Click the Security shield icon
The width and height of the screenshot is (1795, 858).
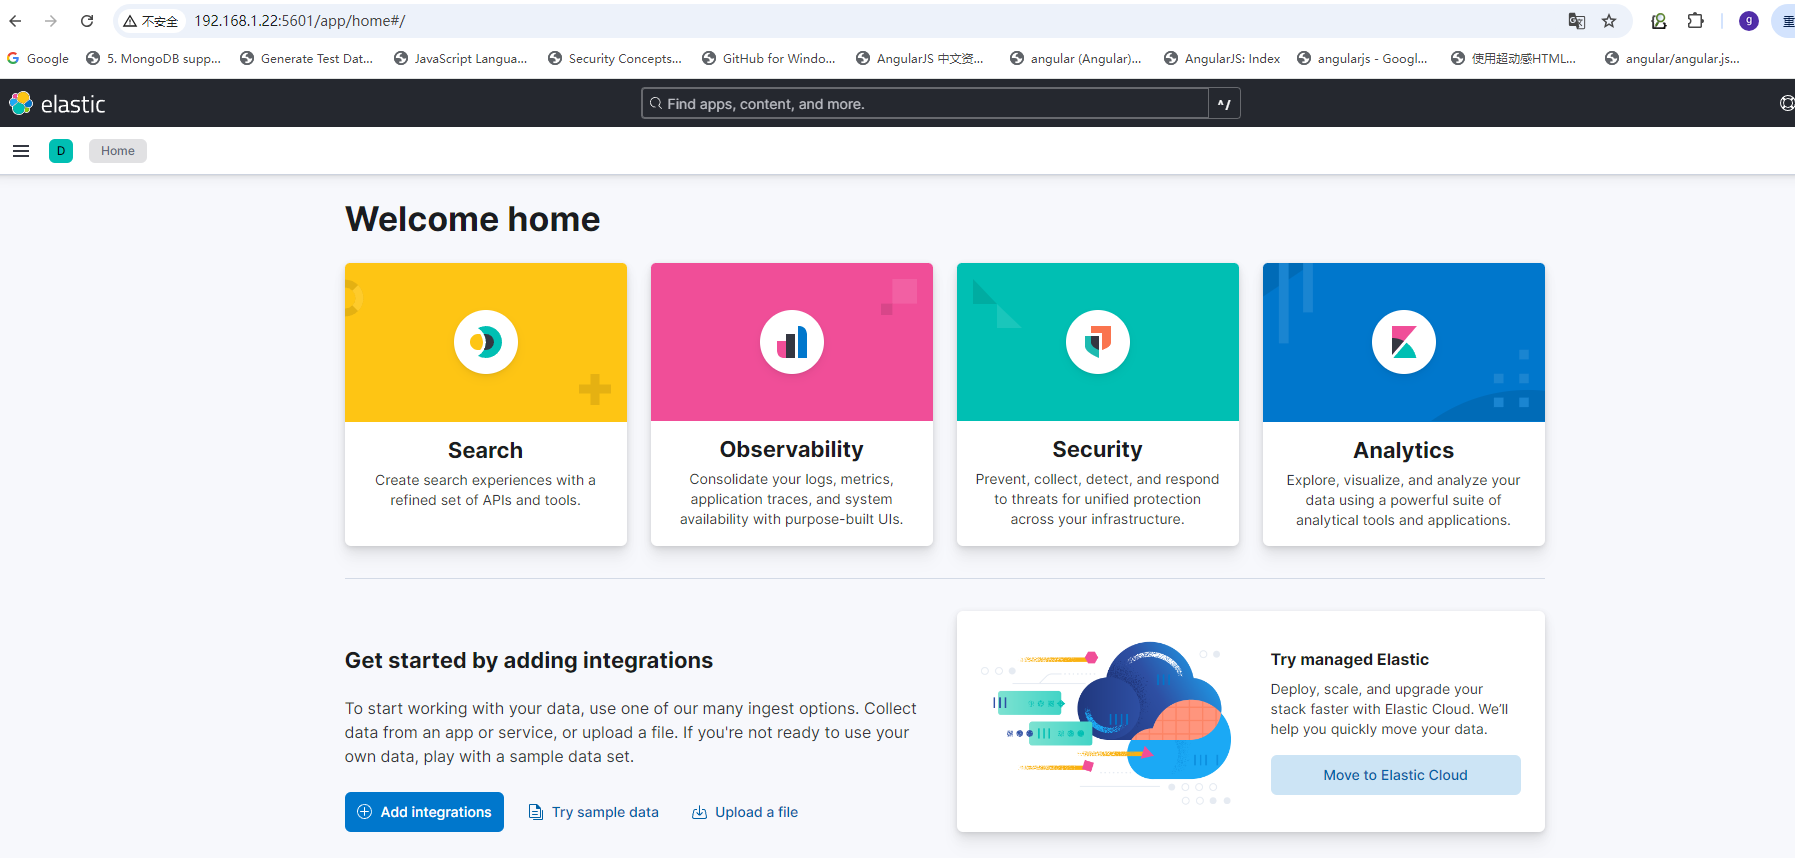pyautogui.click(x=1098, y=342)
